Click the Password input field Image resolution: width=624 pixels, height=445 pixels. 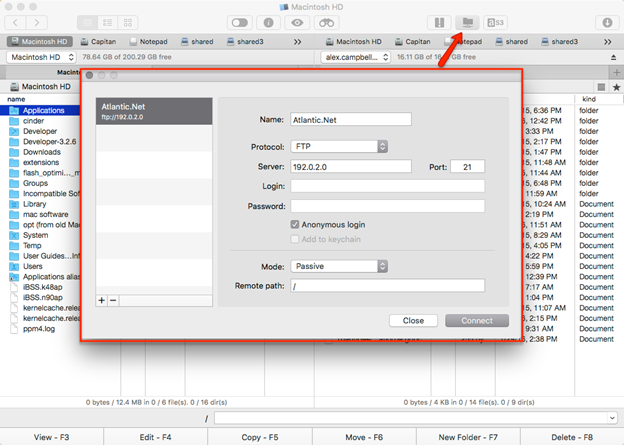click(388, 206)
